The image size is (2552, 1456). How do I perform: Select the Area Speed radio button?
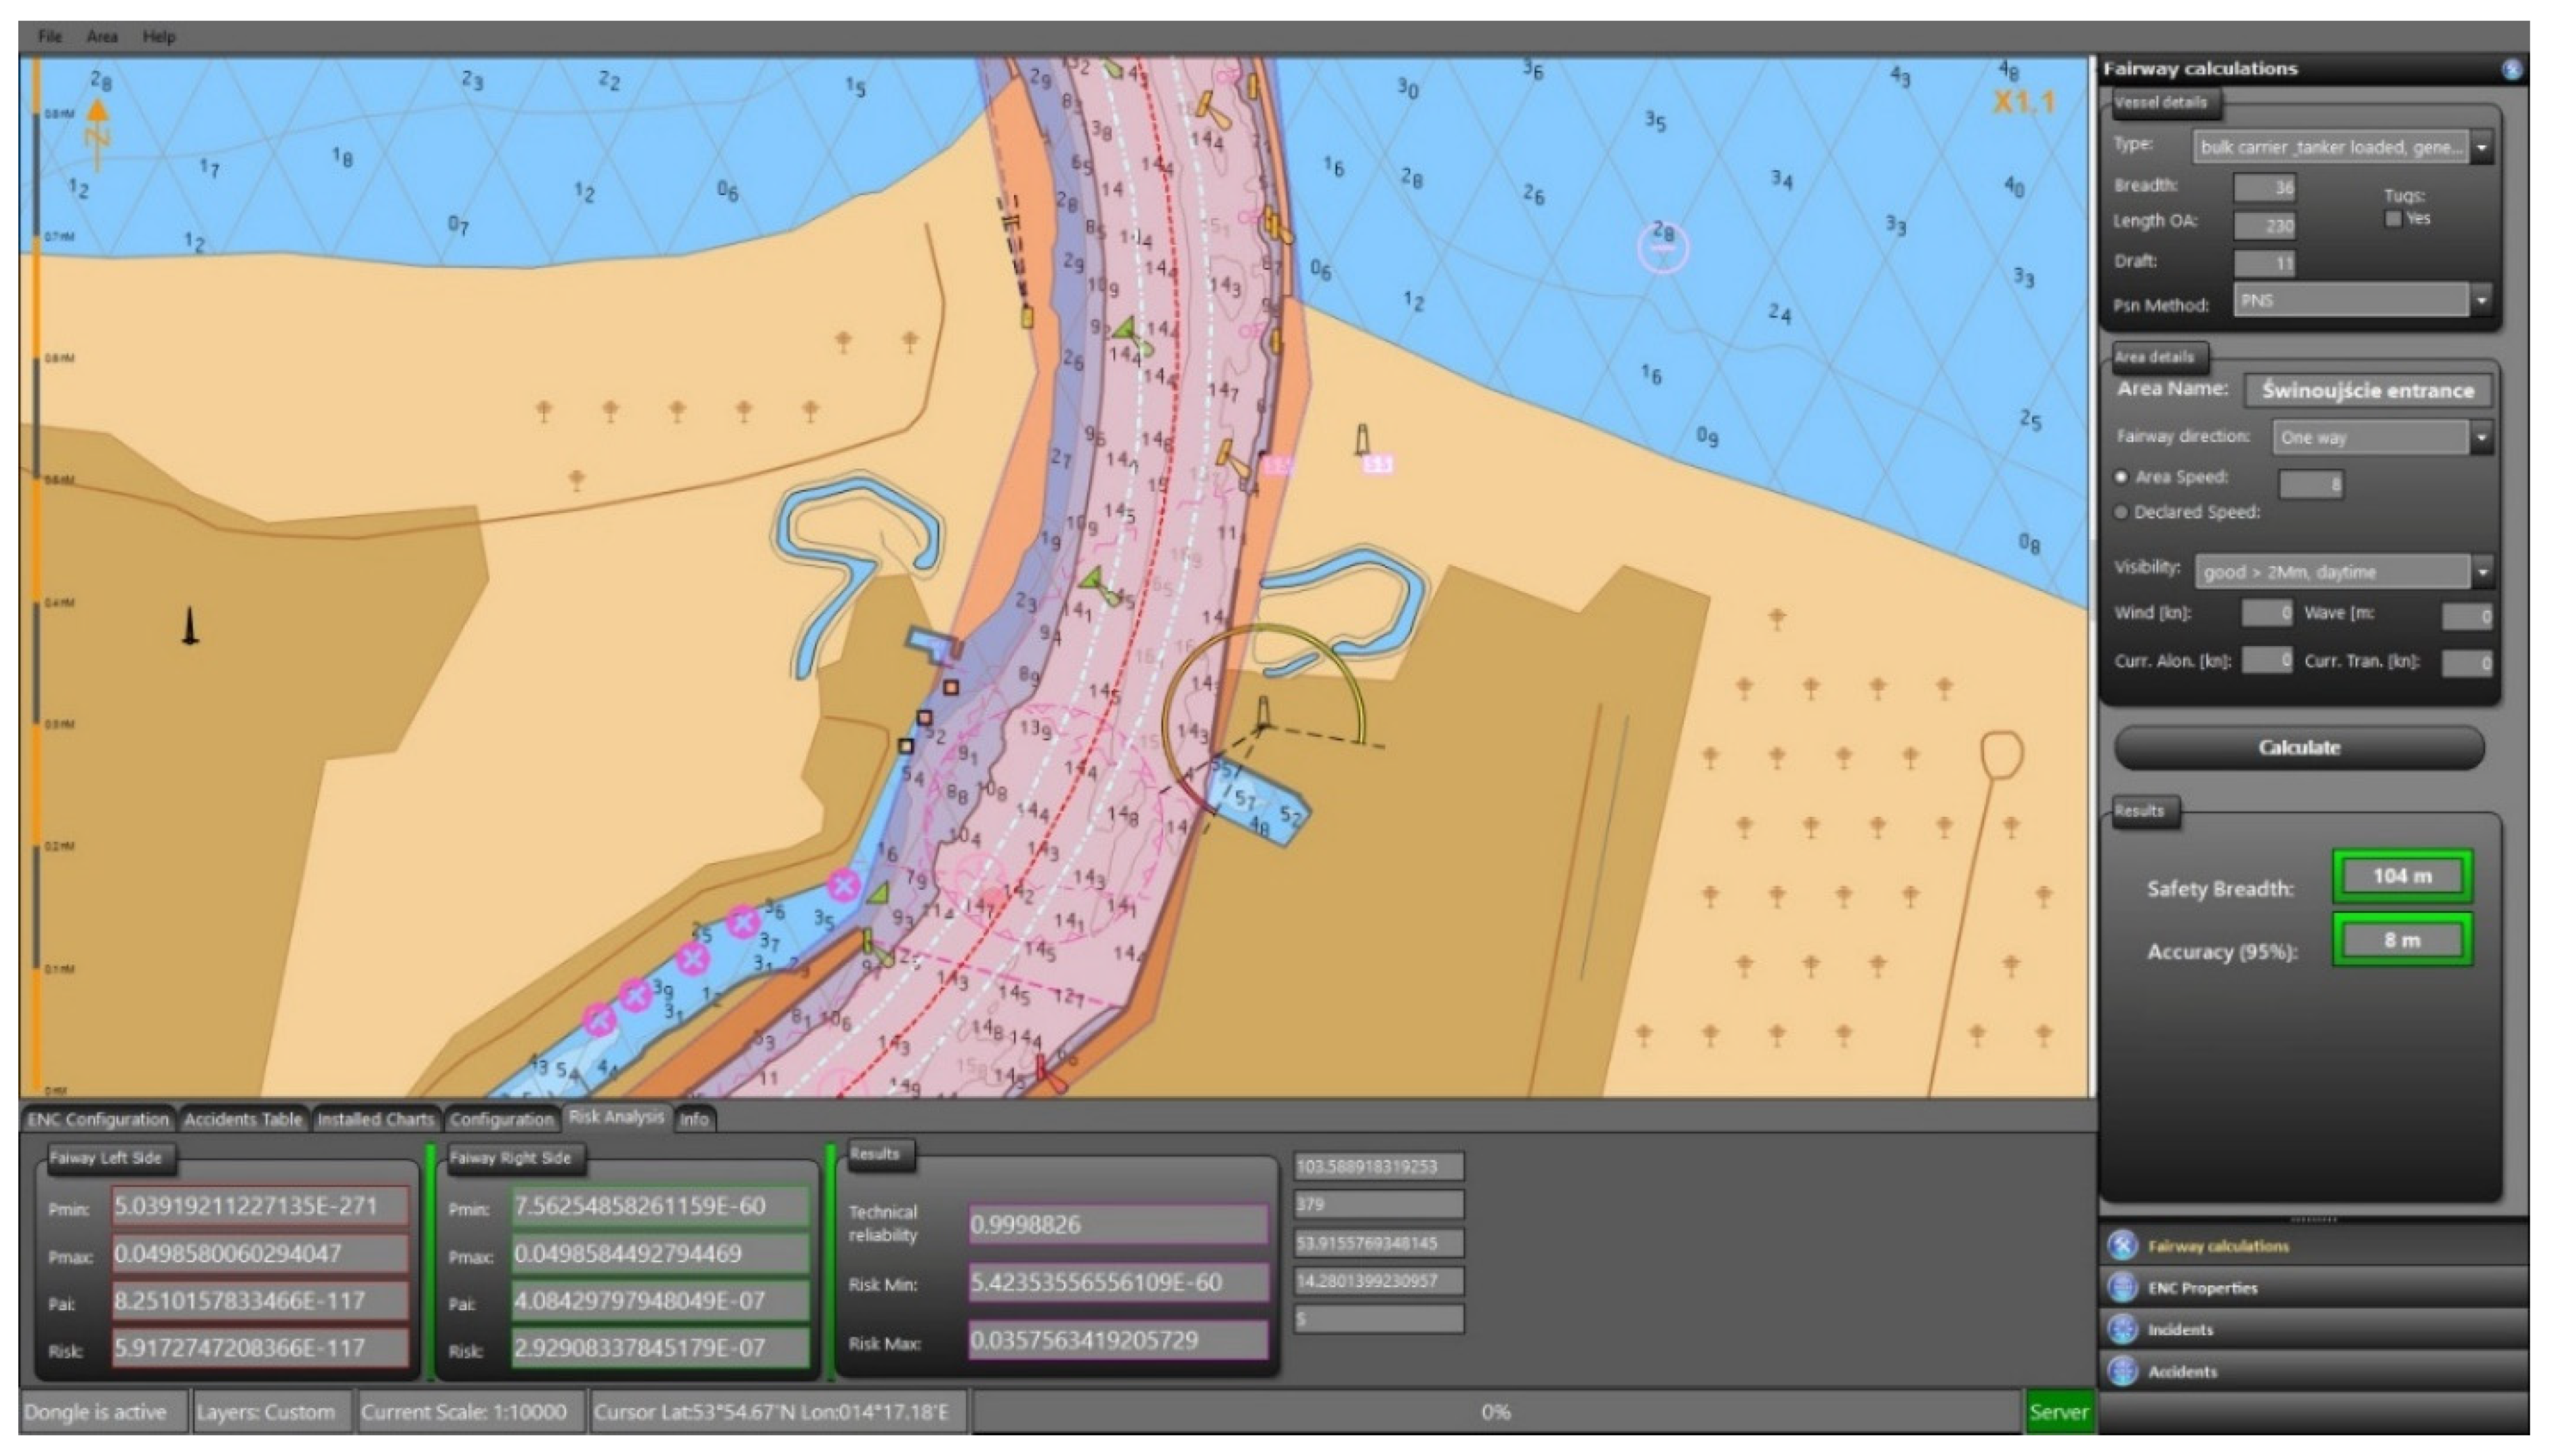coord(2121,478)
